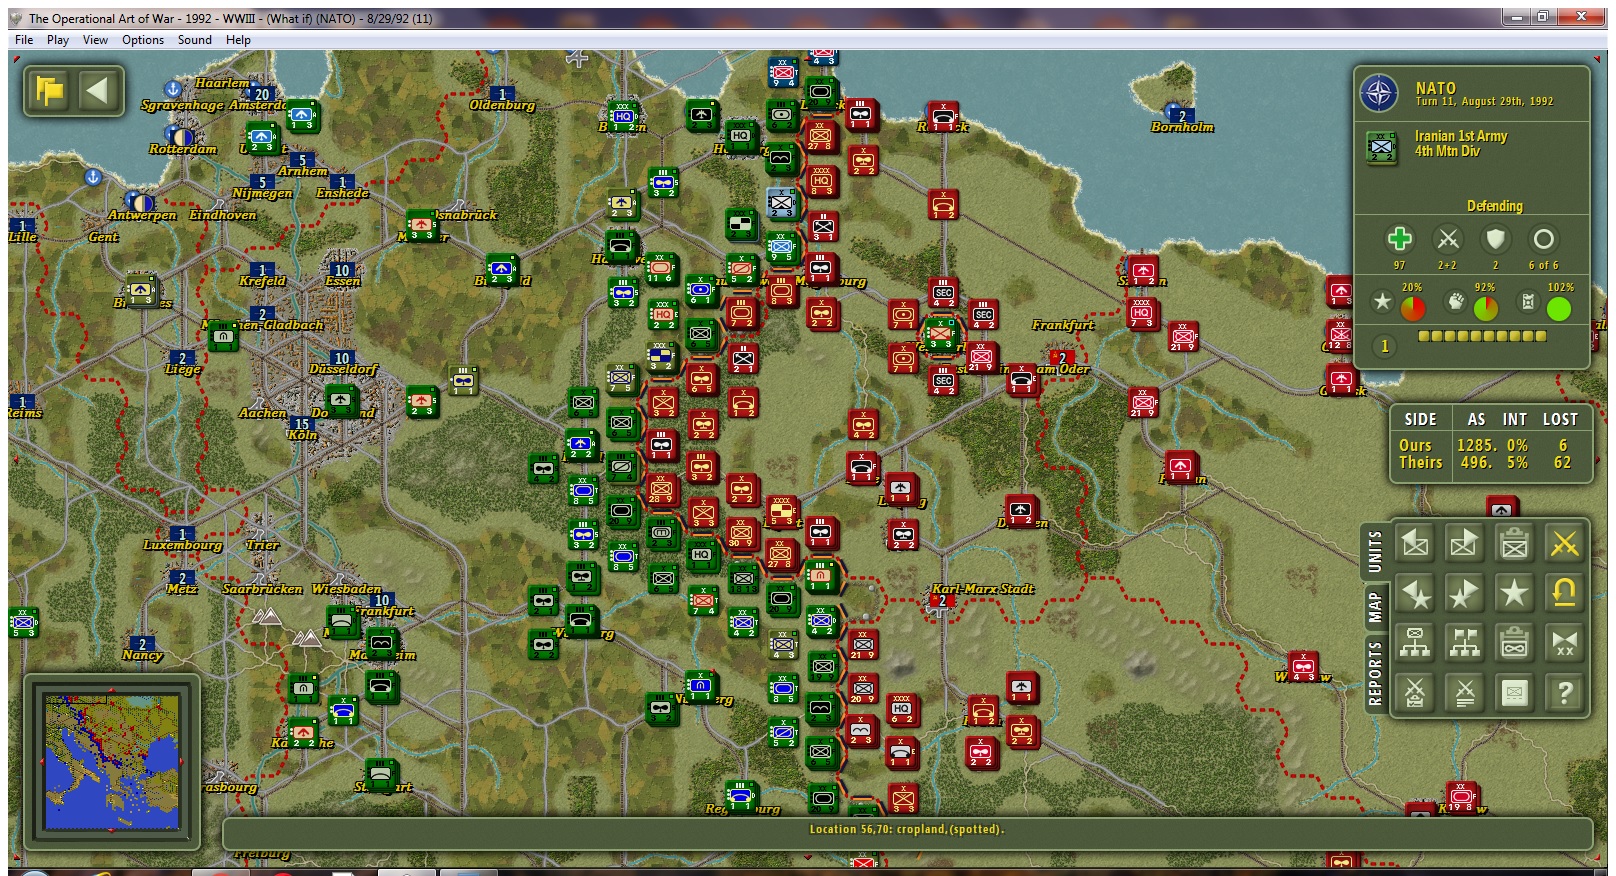
Task: Open the Sound menu
Action: click(195, 40)
